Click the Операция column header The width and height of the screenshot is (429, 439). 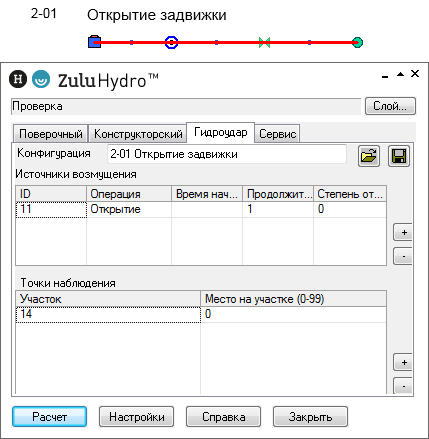(x=129, y=194)
